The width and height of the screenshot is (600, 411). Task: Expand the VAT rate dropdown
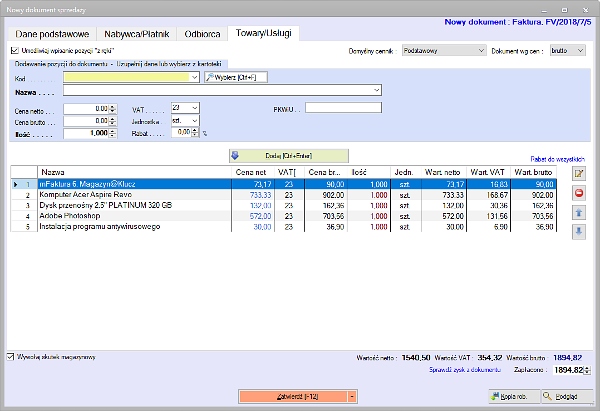click(185, 107)
